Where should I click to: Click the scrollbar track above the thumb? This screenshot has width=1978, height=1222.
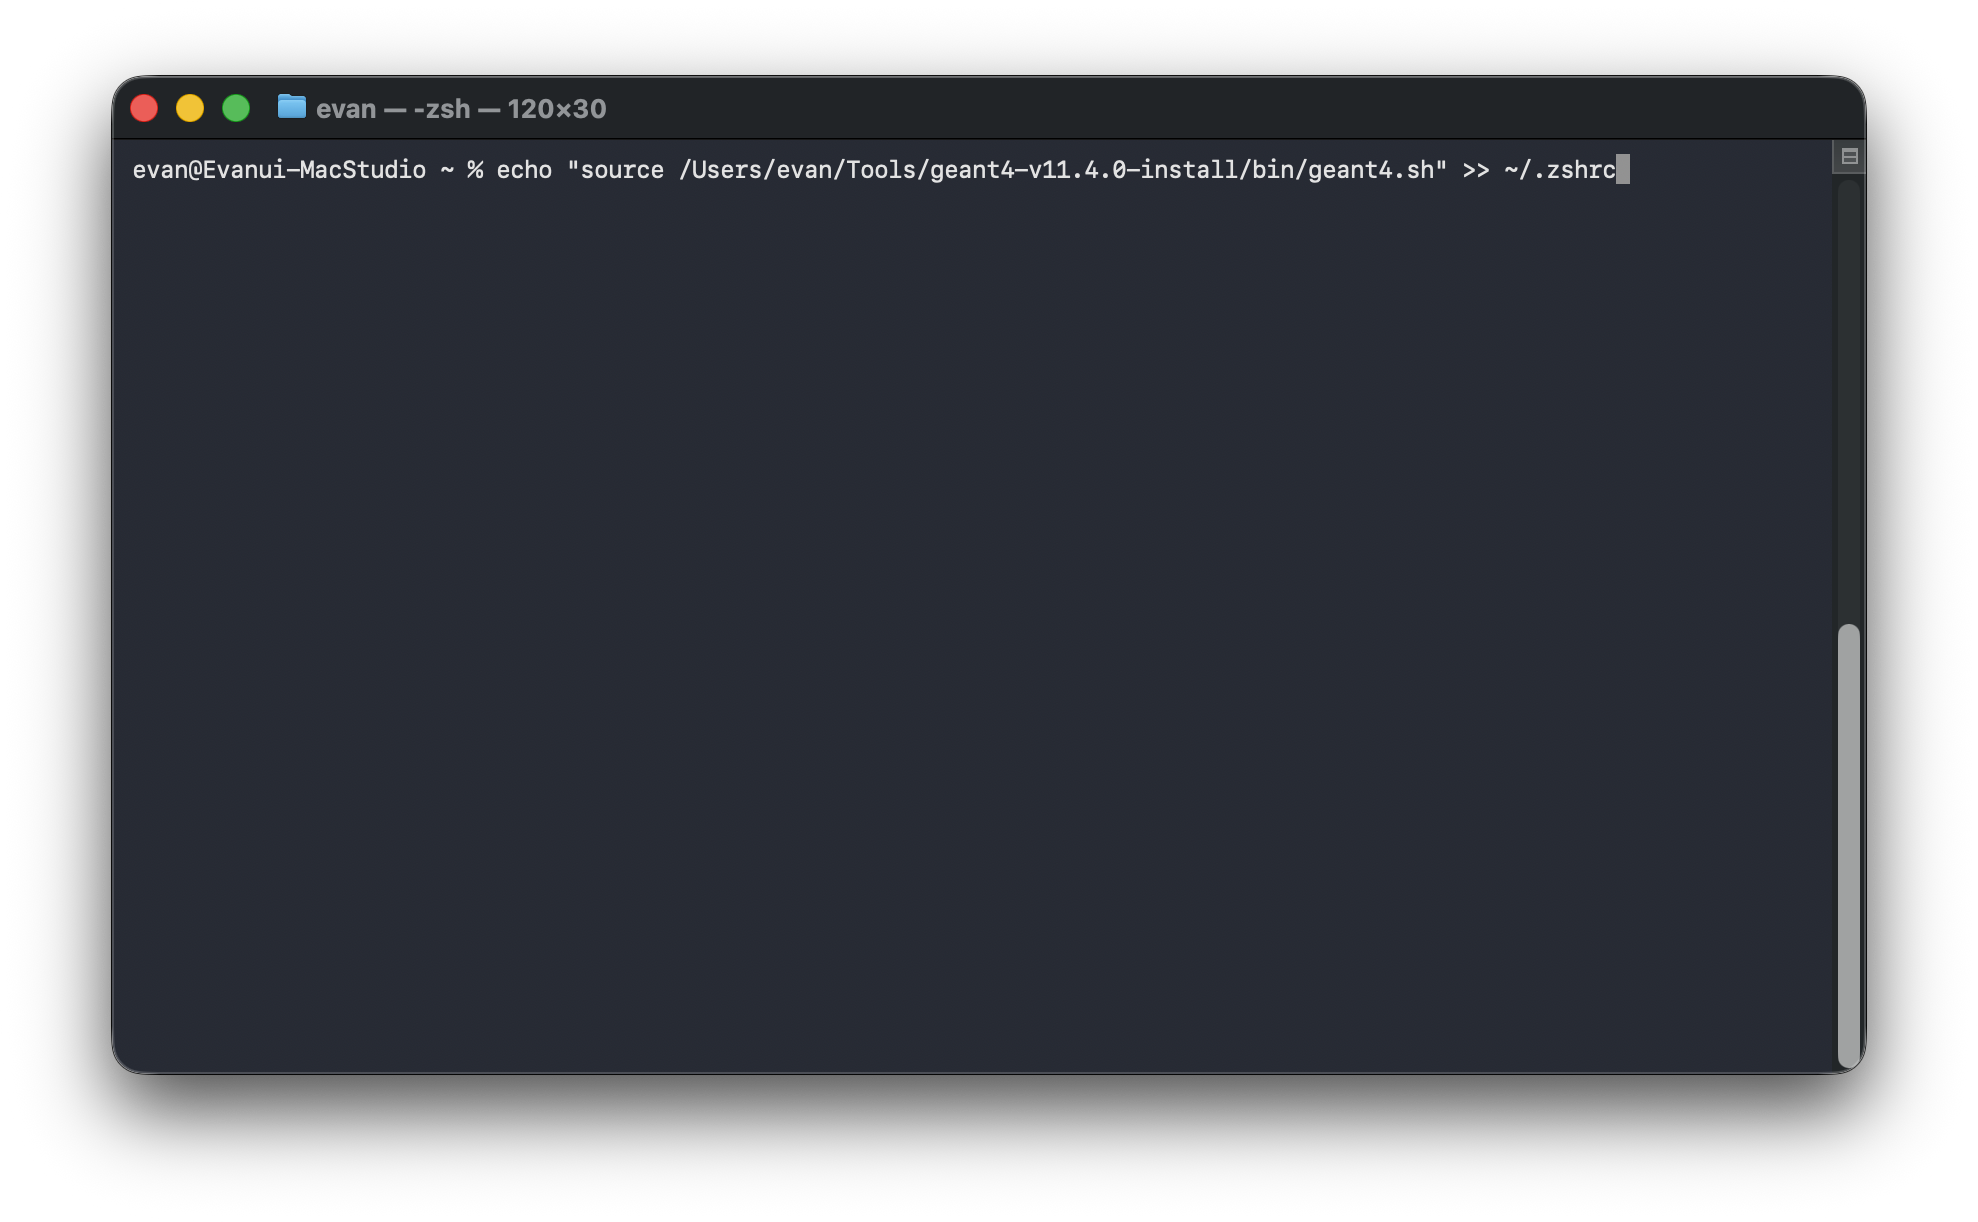pos(1848,400)
